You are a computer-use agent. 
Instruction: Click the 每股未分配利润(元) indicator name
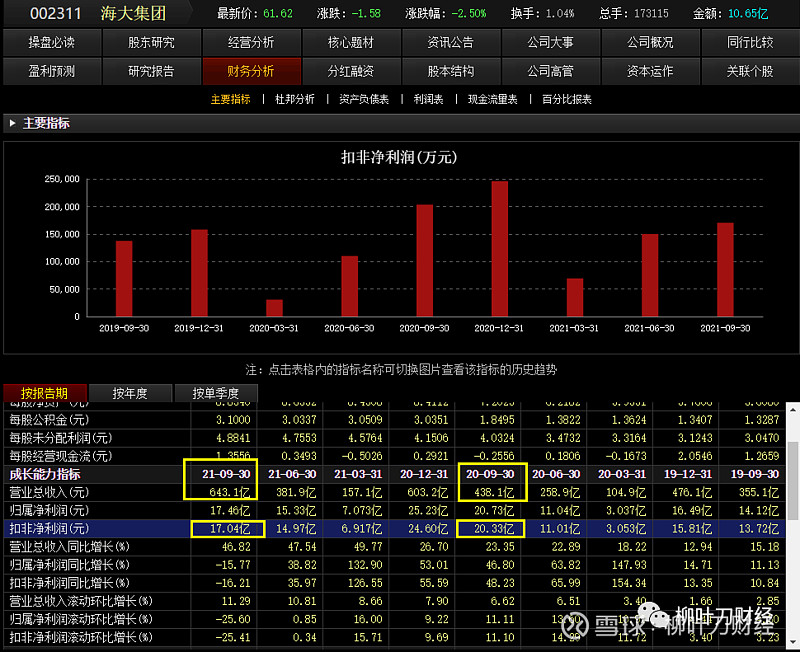coord(61,438)
